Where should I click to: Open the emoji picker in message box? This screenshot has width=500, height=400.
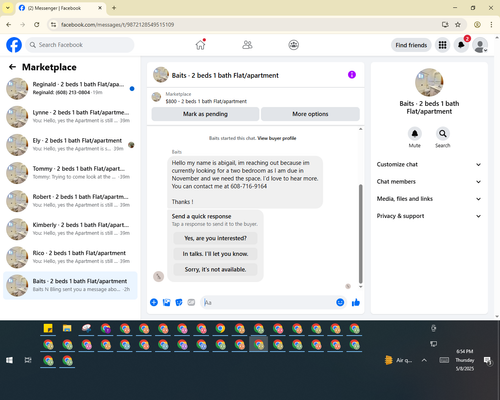pyautogui.click(x=340, y=302)
